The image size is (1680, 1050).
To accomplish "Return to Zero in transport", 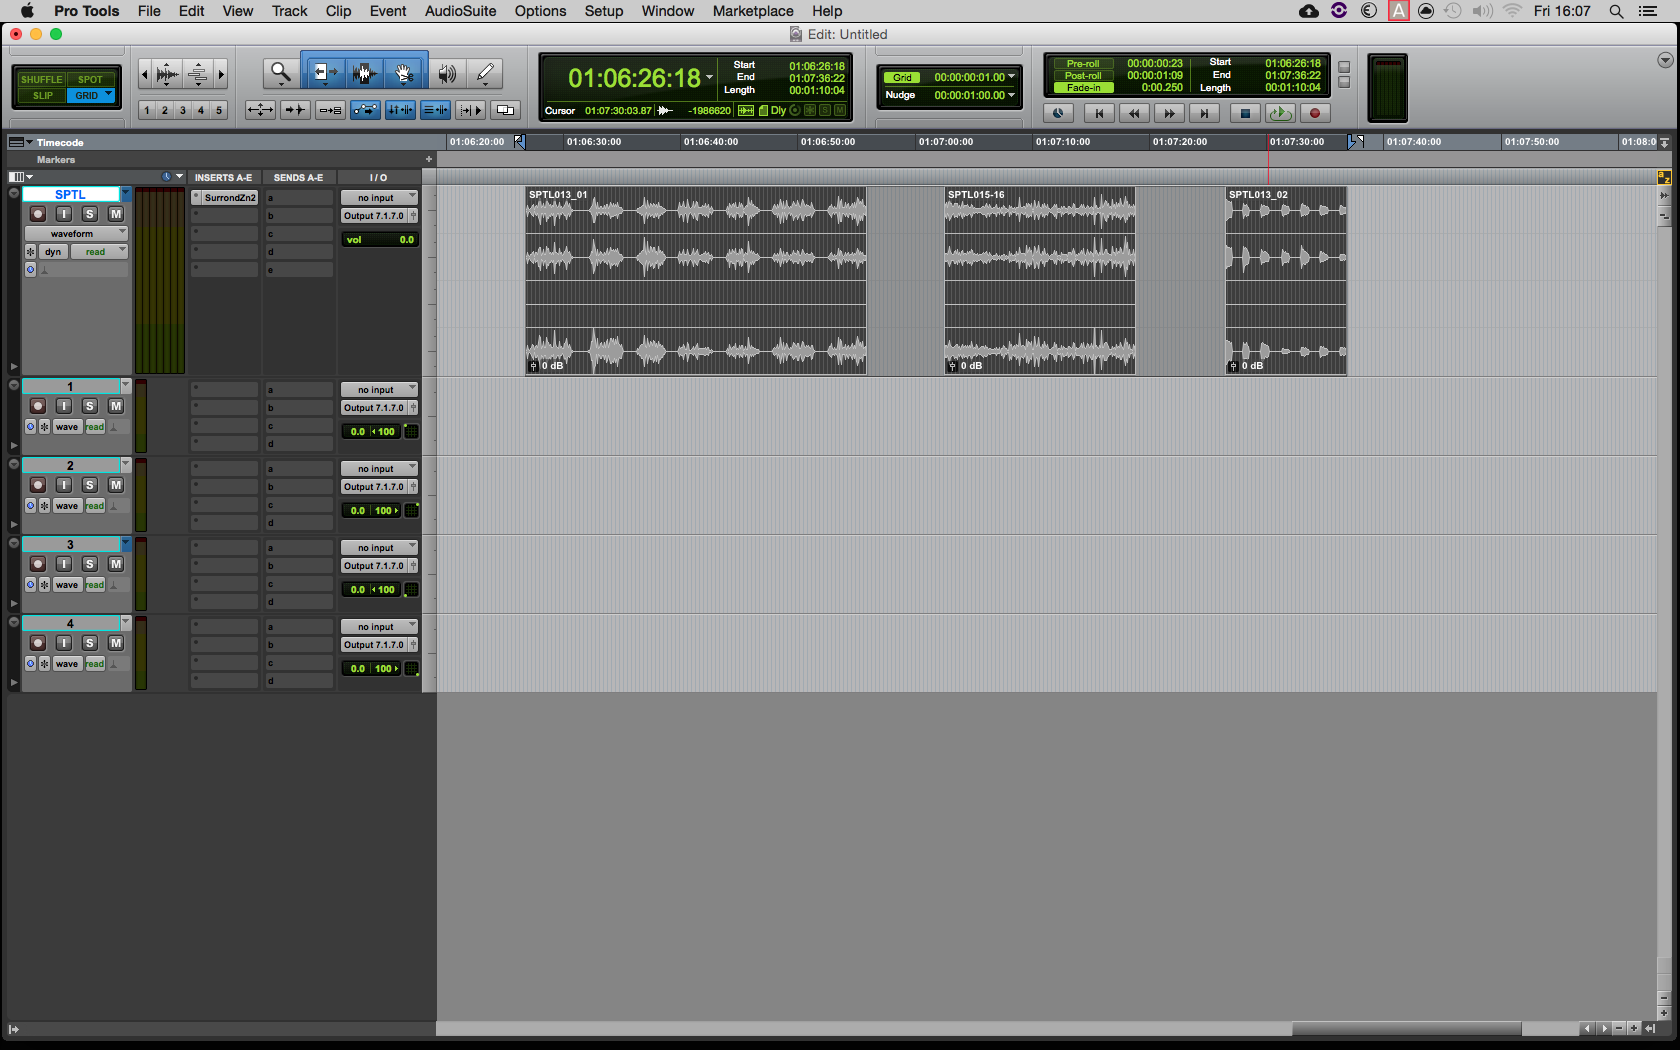I will click(1099, 113).
